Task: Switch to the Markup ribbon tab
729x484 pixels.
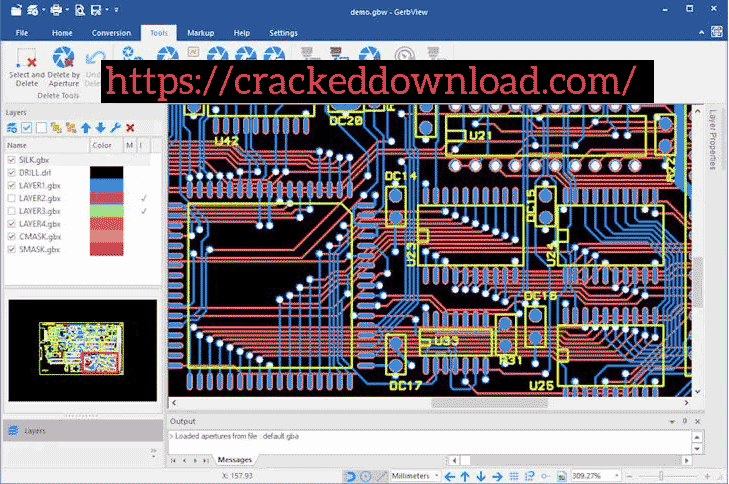Action: 199,32
